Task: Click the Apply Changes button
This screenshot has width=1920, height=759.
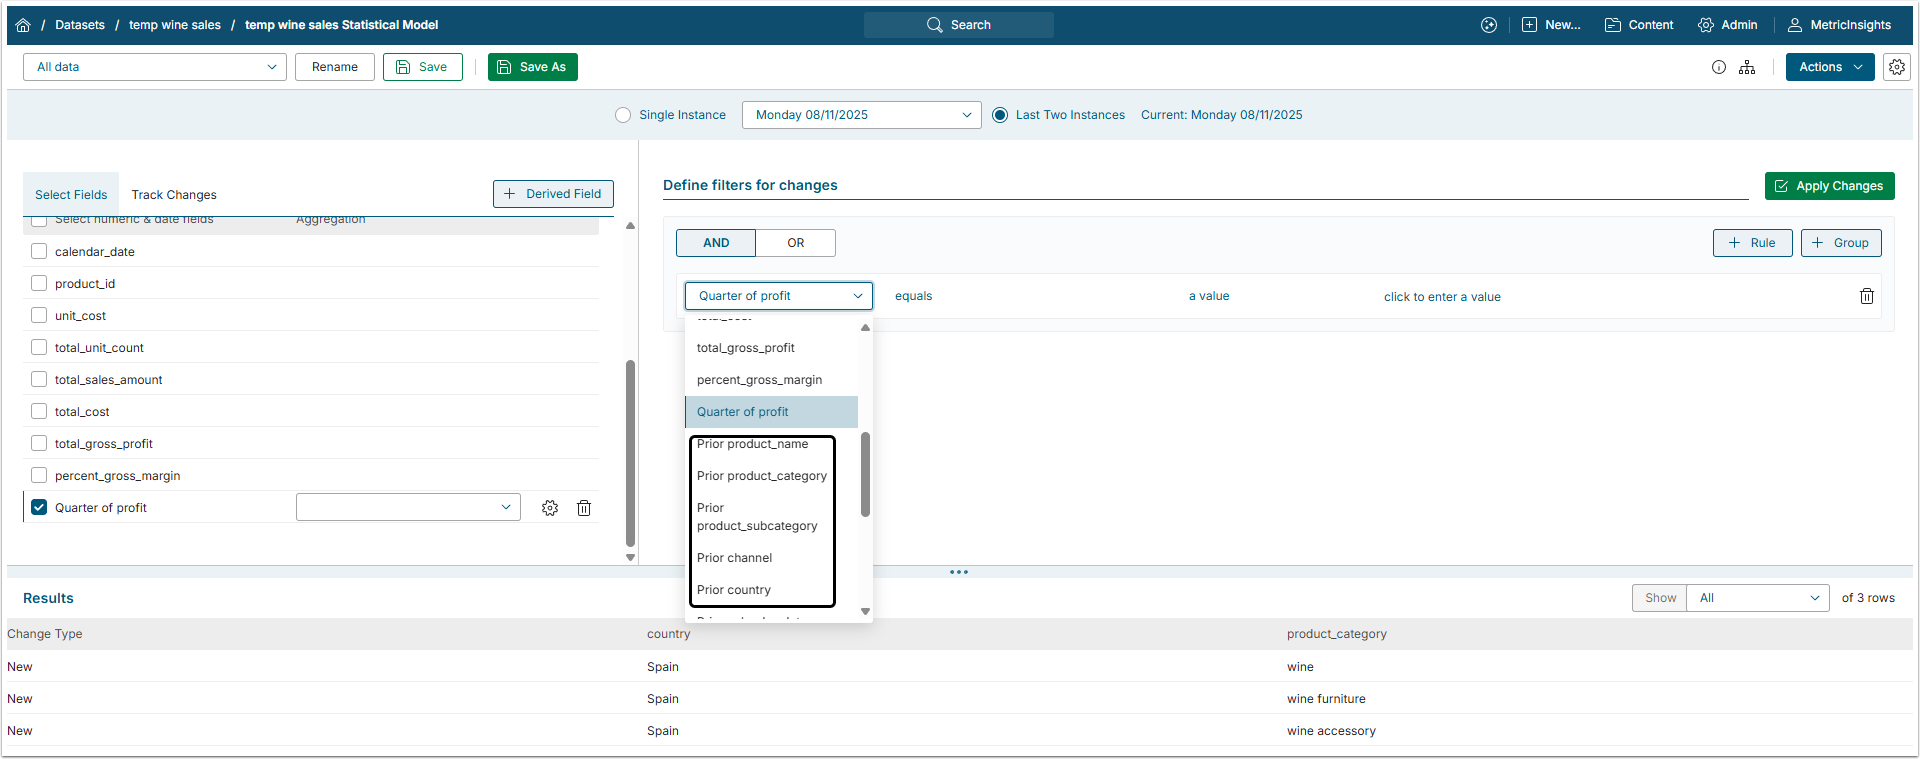Action: (1829, 186)
